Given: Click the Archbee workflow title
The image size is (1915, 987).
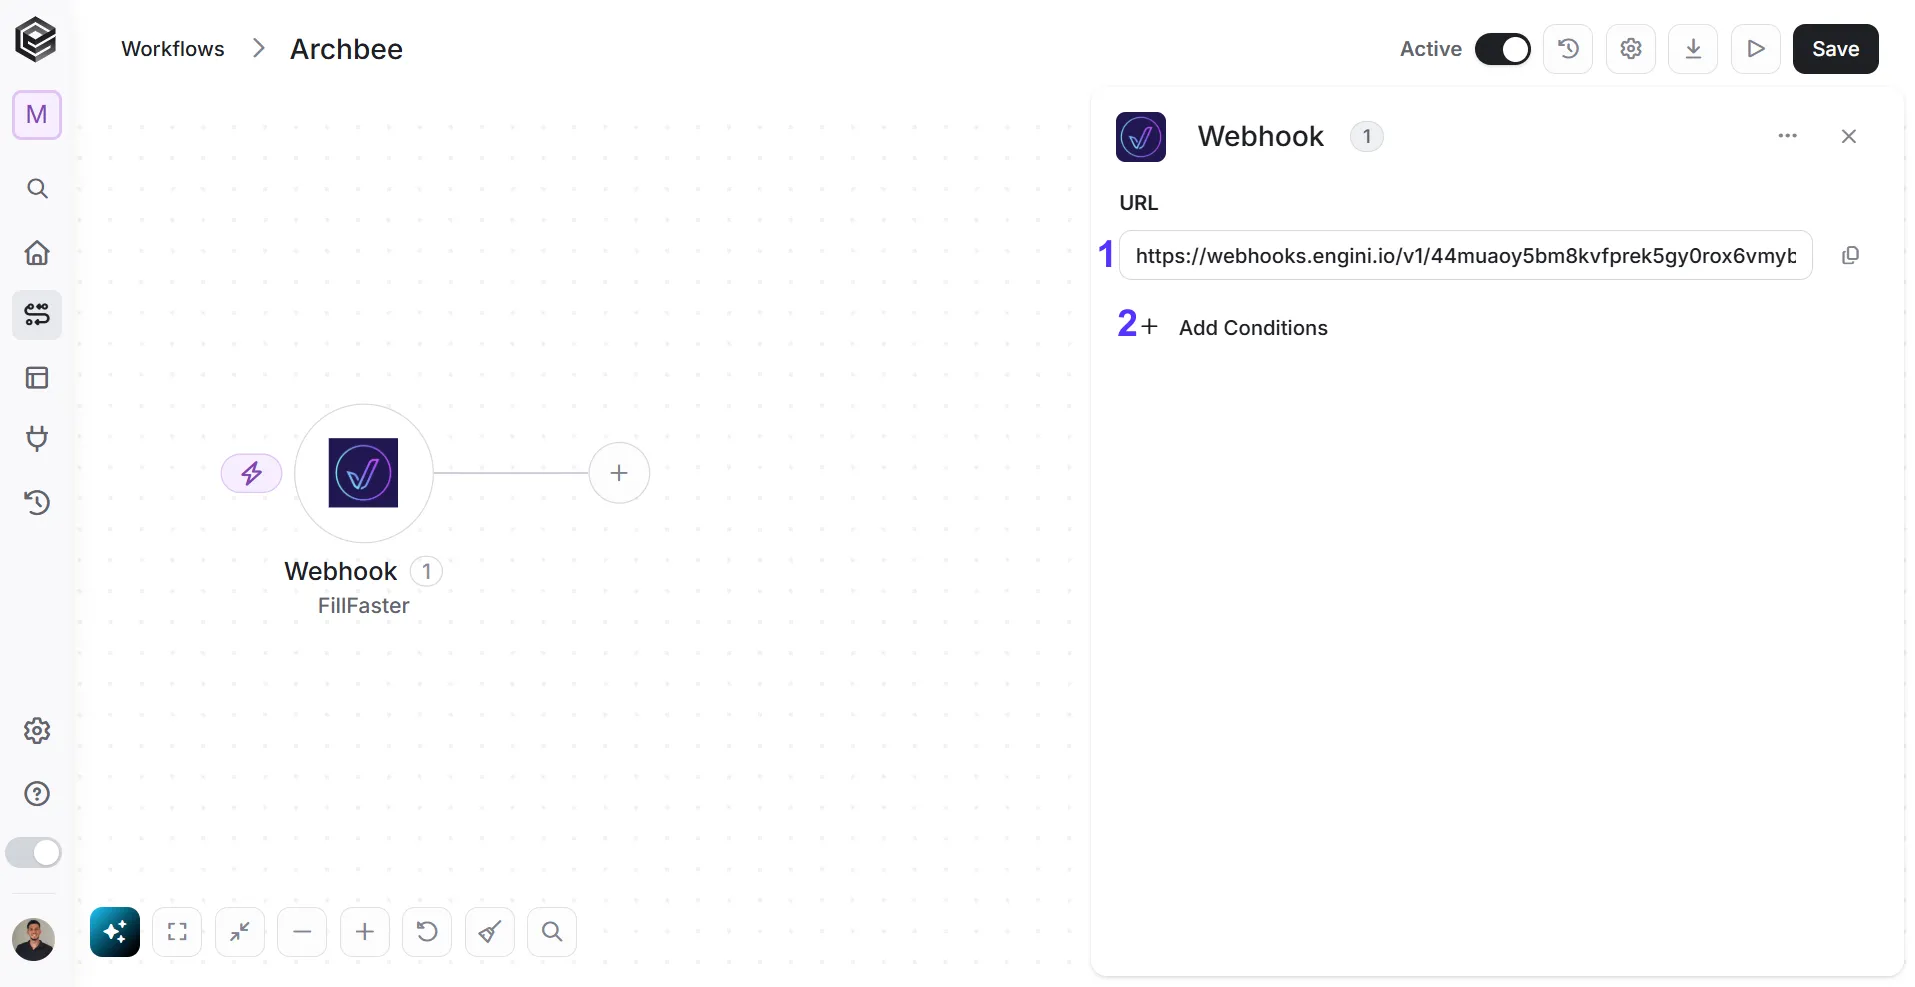Looking at the screenshot, I should (x=346, y=49).
